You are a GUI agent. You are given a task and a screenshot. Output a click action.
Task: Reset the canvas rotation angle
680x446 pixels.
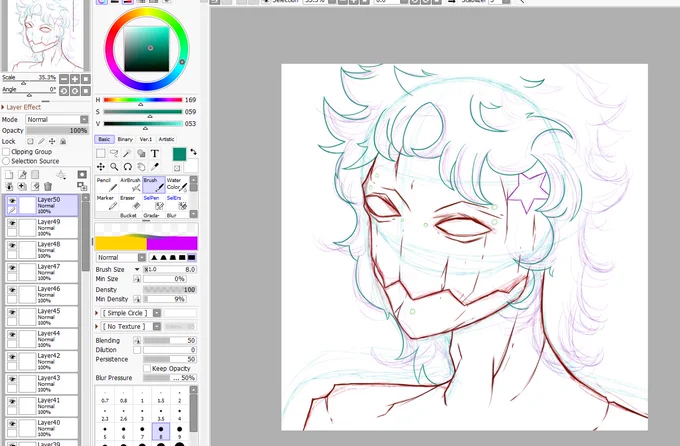tap(85, 91)
